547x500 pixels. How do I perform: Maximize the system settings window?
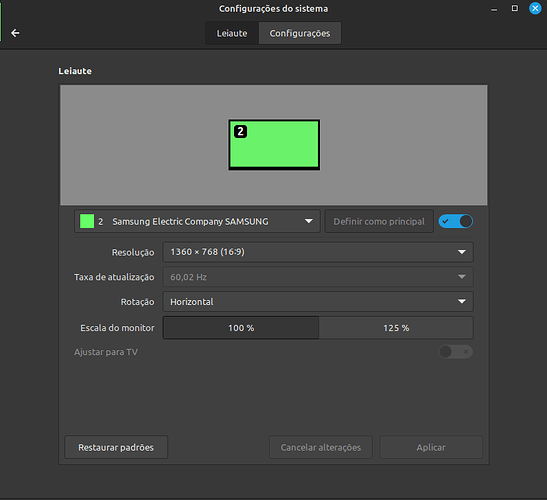pyautogui.click(x=515, y=8)
